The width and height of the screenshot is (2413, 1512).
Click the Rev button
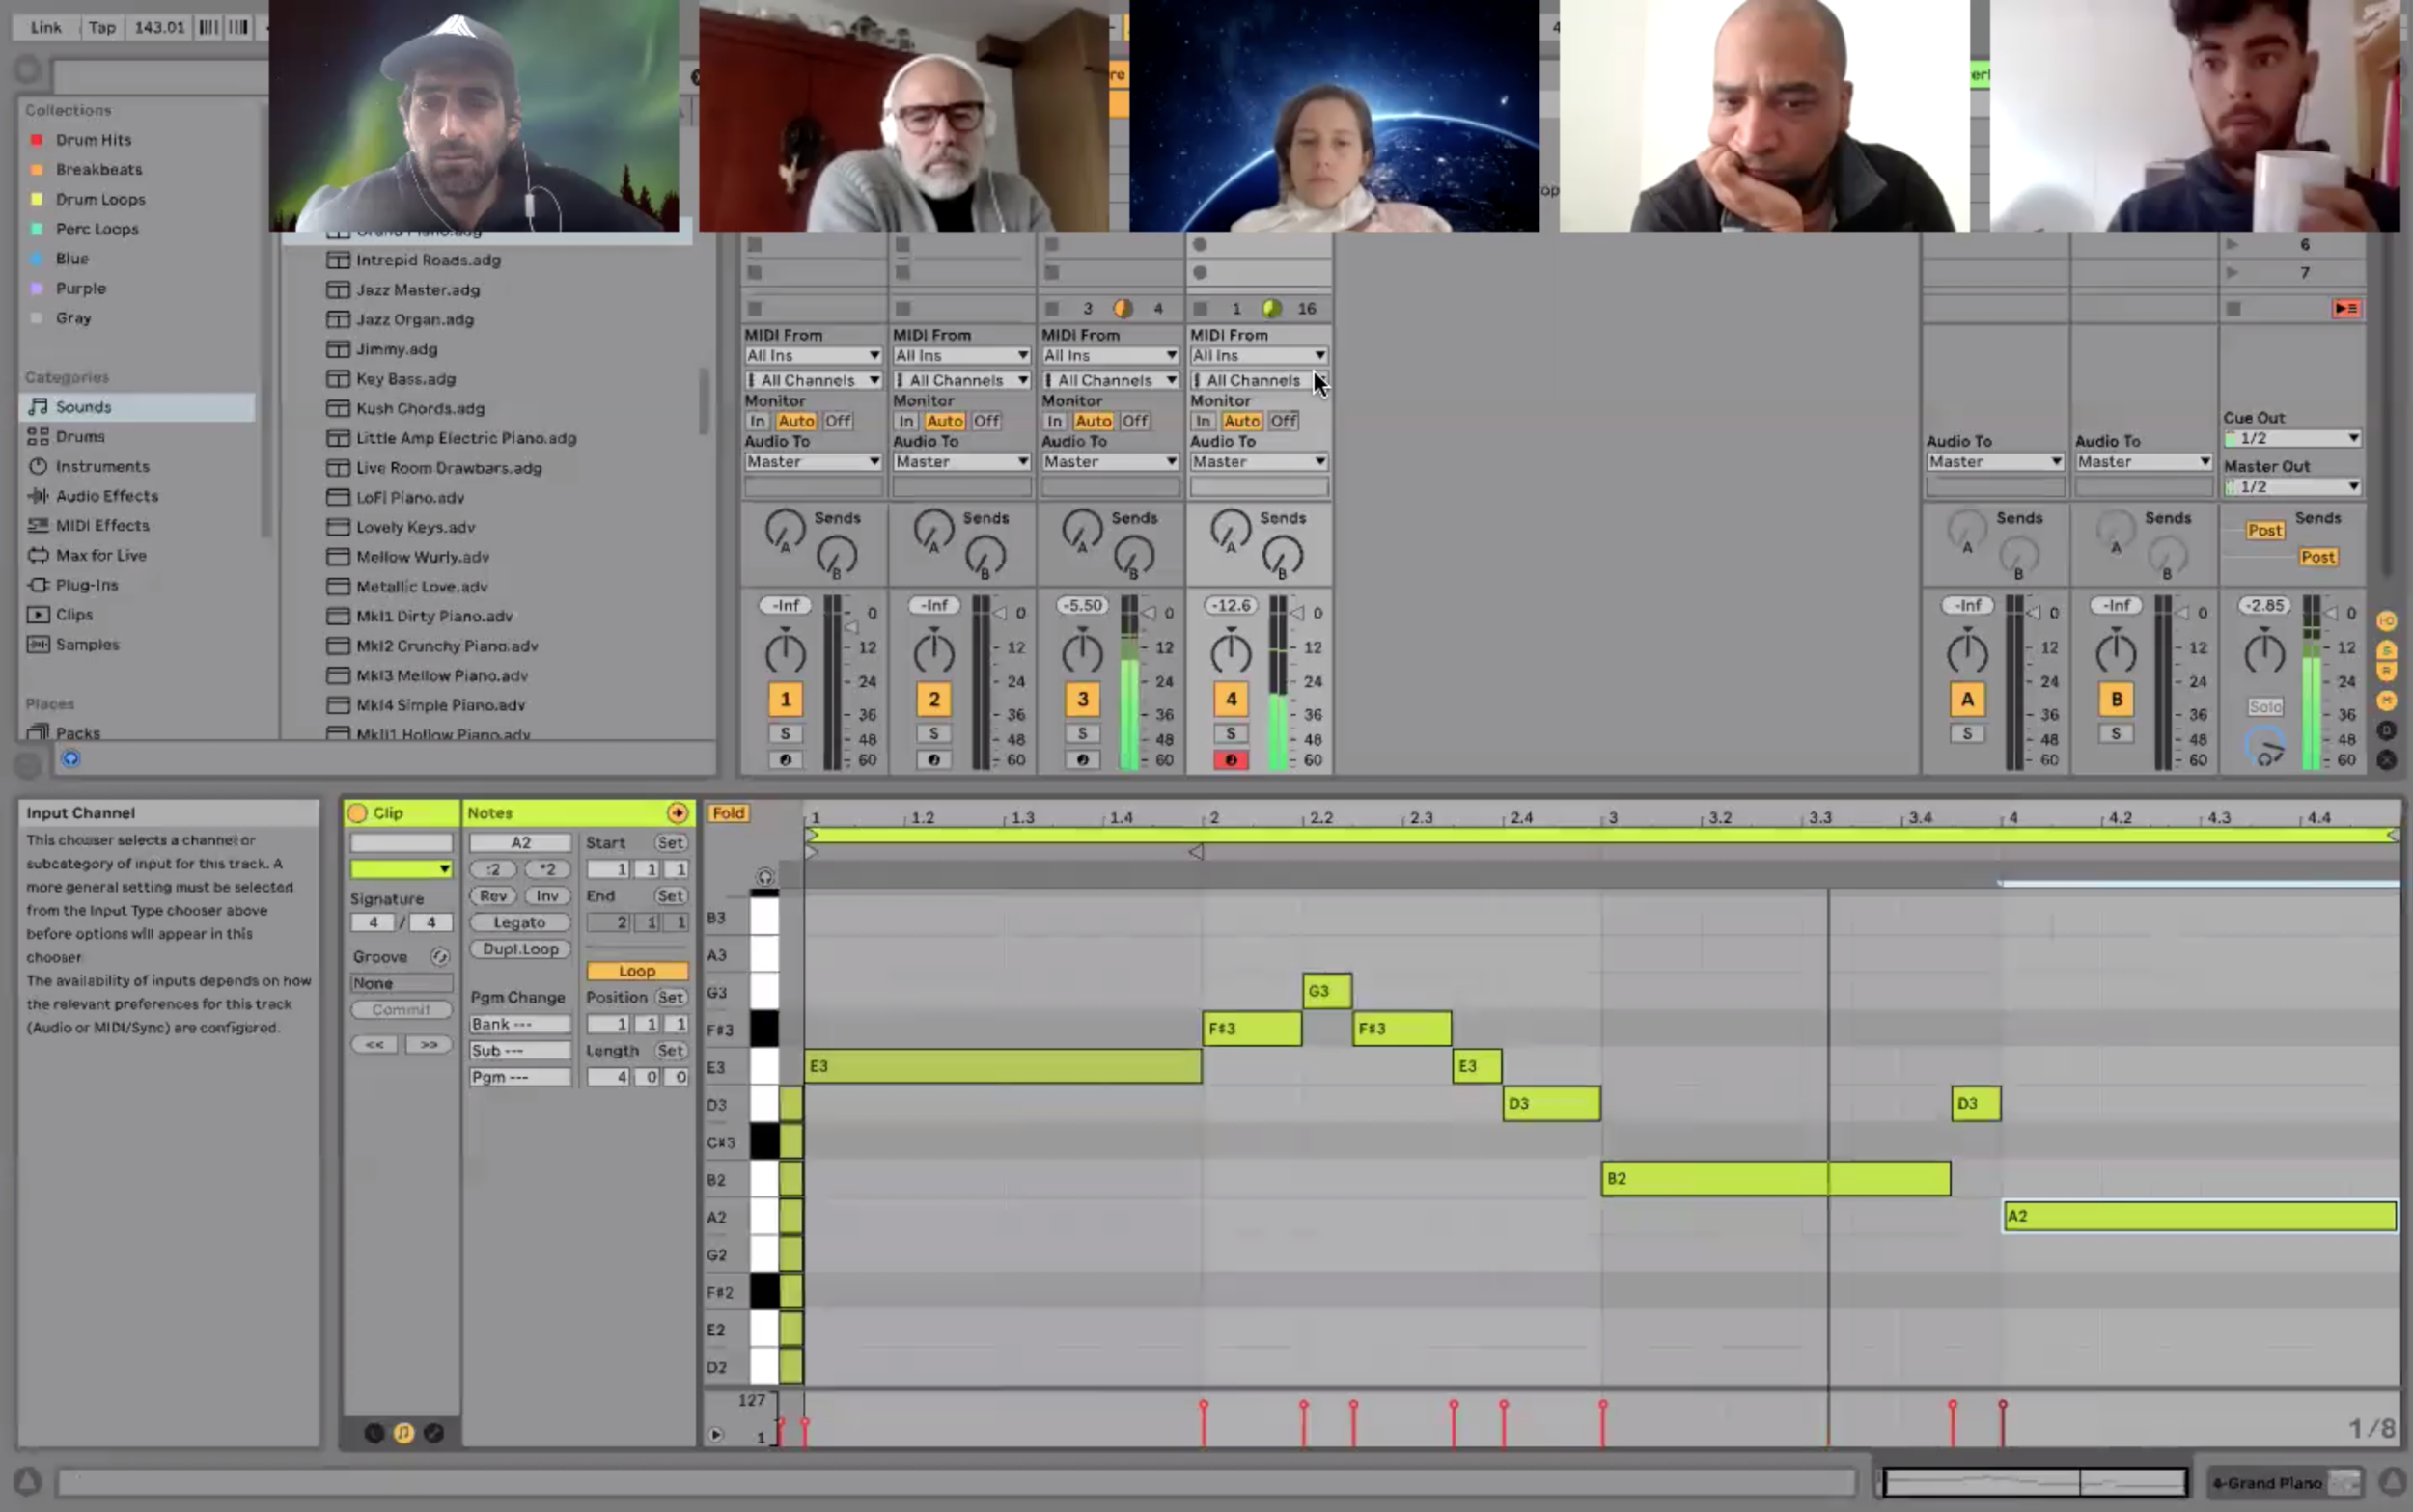[494, 897]
